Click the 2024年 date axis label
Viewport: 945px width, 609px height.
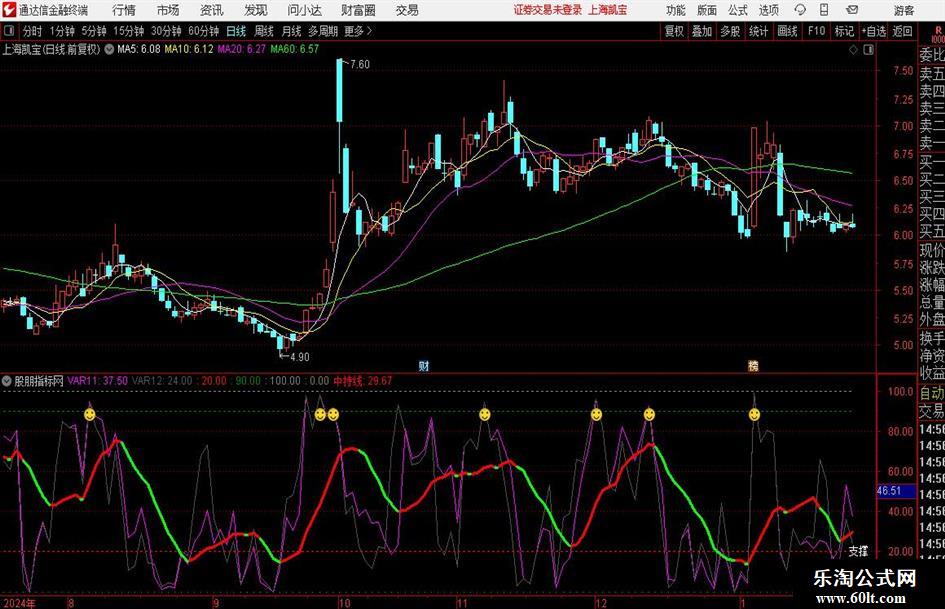[x=19, y=603]
